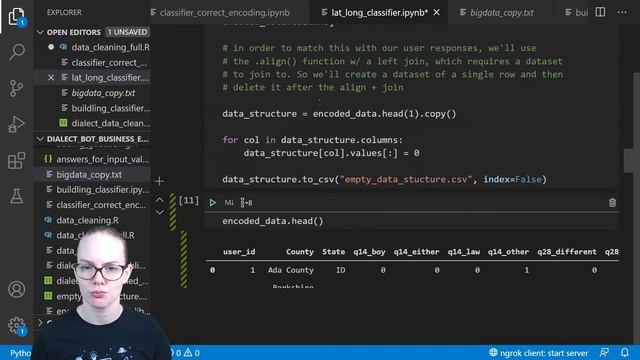
Task: Click ngrok client: start server
Action: click(539, 353)
